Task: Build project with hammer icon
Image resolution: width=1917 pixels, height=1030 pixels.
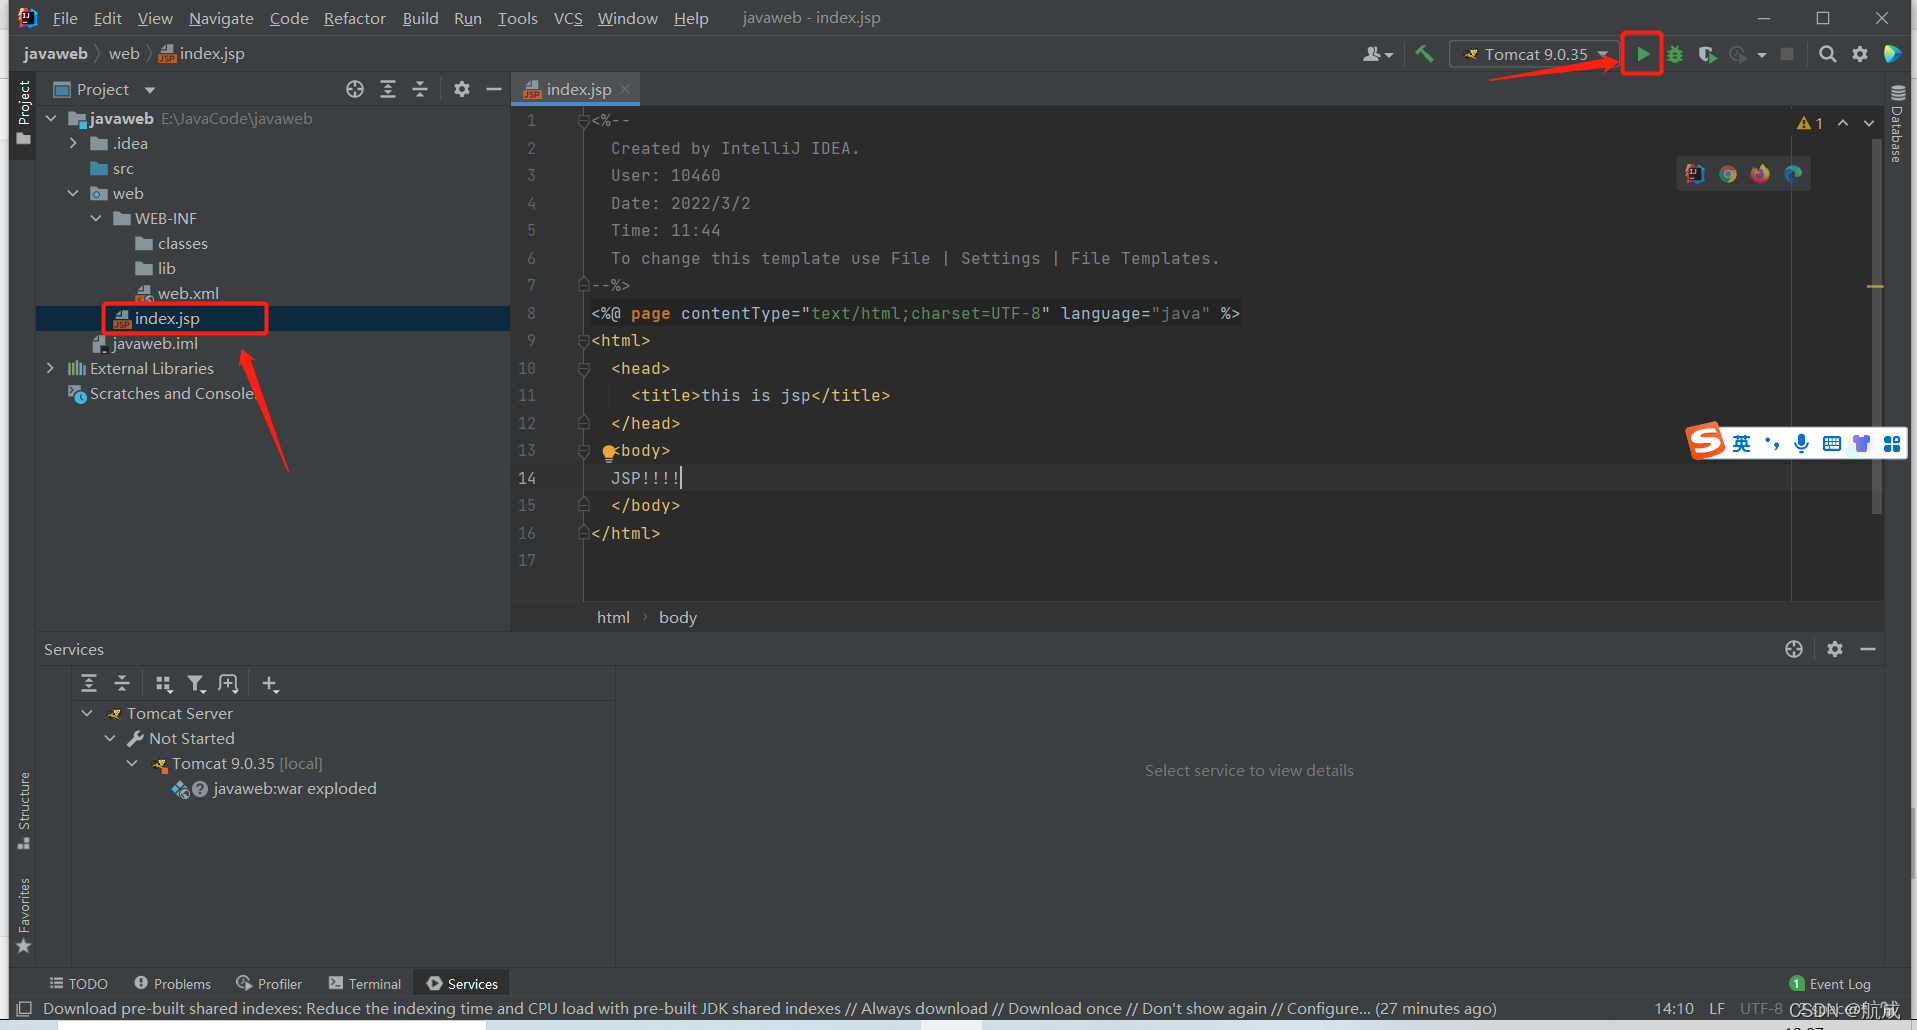Action: point(1424,54)
